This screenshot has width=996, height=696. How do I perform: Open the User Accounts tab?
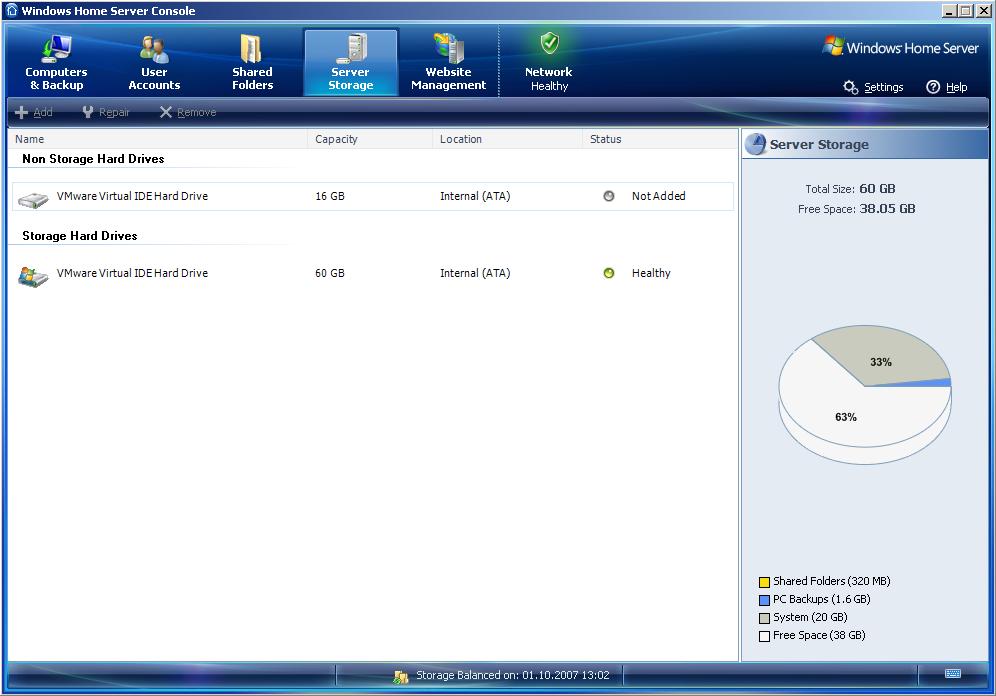click(154, 62)
